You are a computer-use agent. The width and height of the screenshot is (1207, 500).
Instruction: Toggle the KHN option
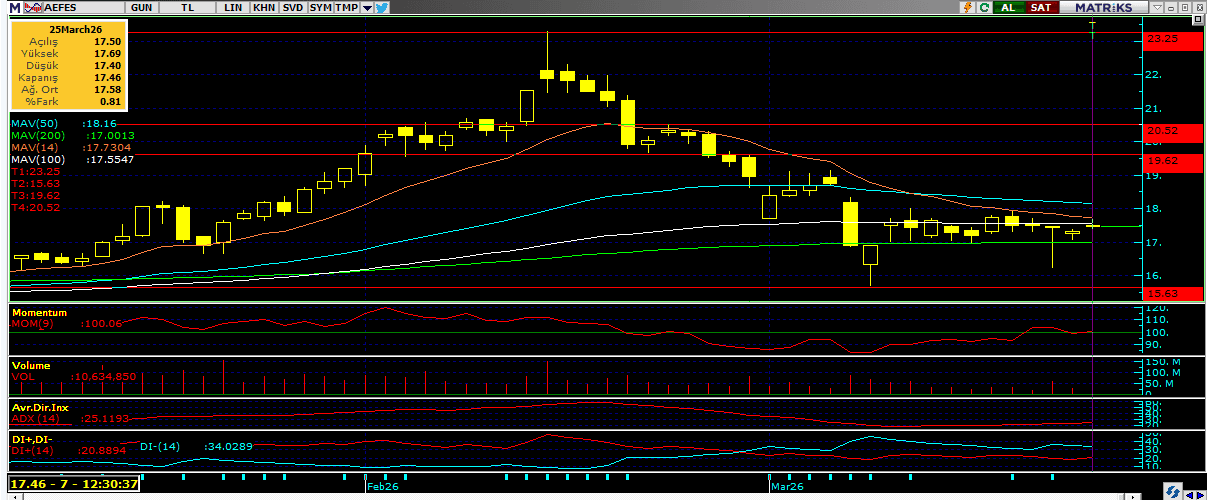[264, 7]
